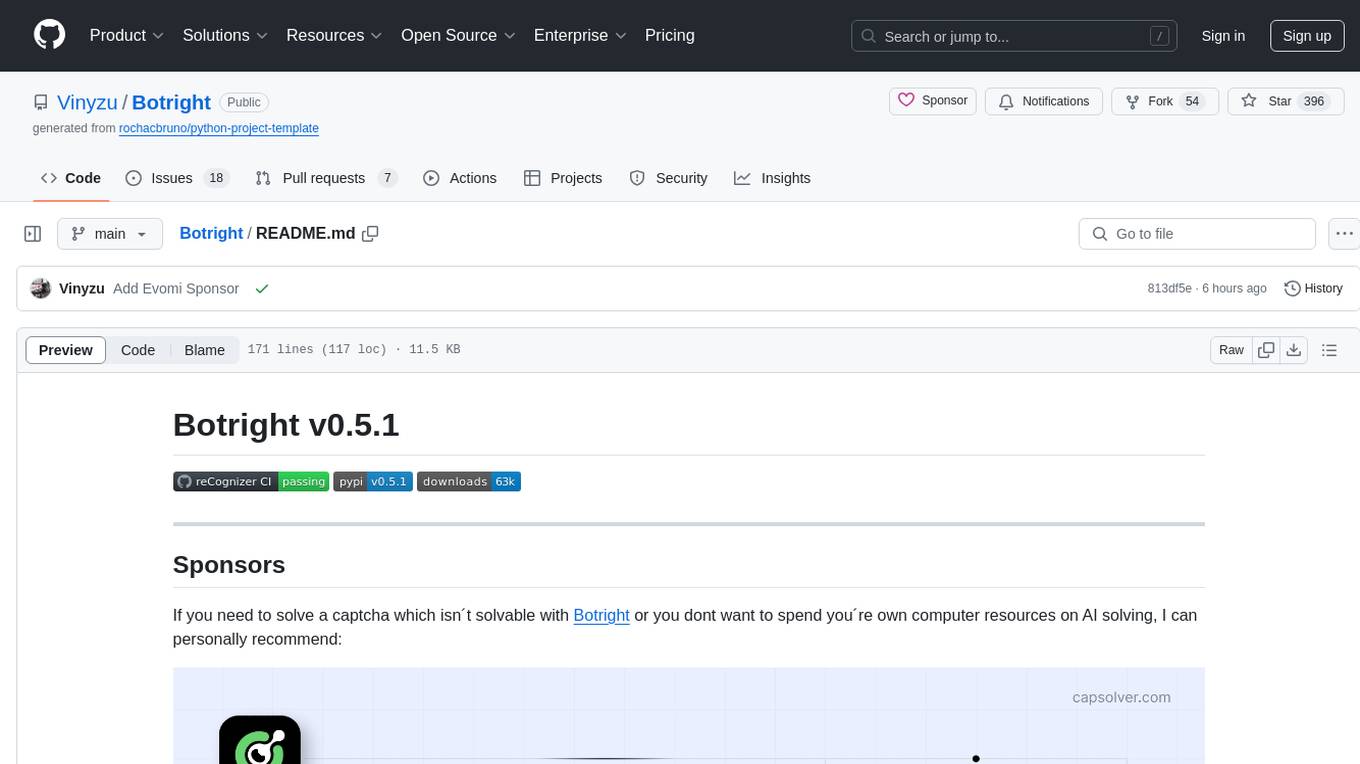Open the Botright link in Sponsors text
Image resolution: width=1360 pixels, height=764 pixels.
(601, 615)
